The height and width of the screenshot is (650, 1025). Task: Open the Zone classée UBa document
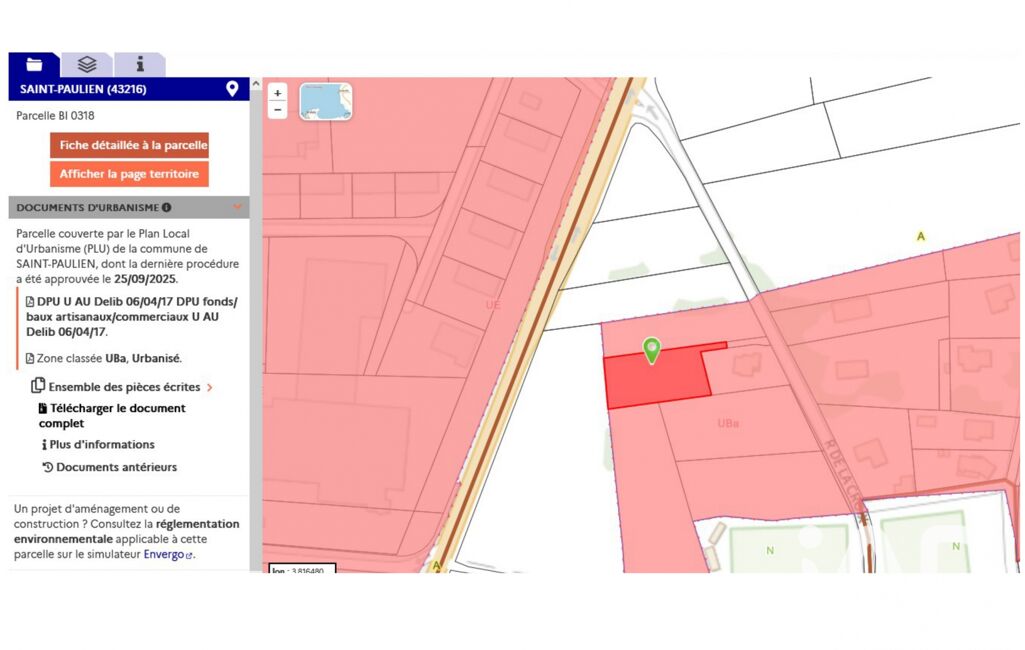point(103,358)
